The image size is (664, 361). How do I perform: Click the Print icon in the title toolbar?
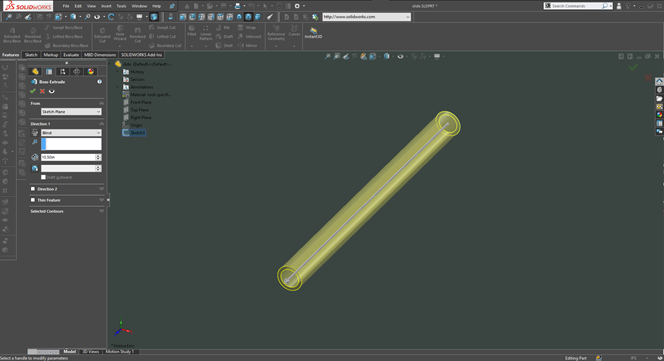pos(237,6)
